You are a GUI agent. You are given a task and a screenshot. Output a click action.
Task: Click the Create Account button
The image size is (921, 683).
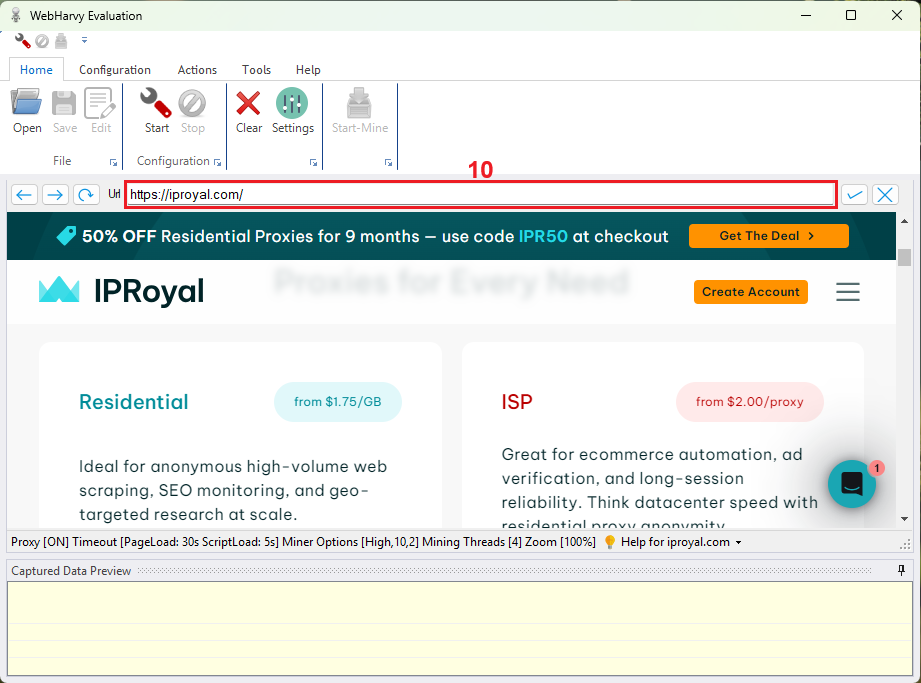point(751,292)
